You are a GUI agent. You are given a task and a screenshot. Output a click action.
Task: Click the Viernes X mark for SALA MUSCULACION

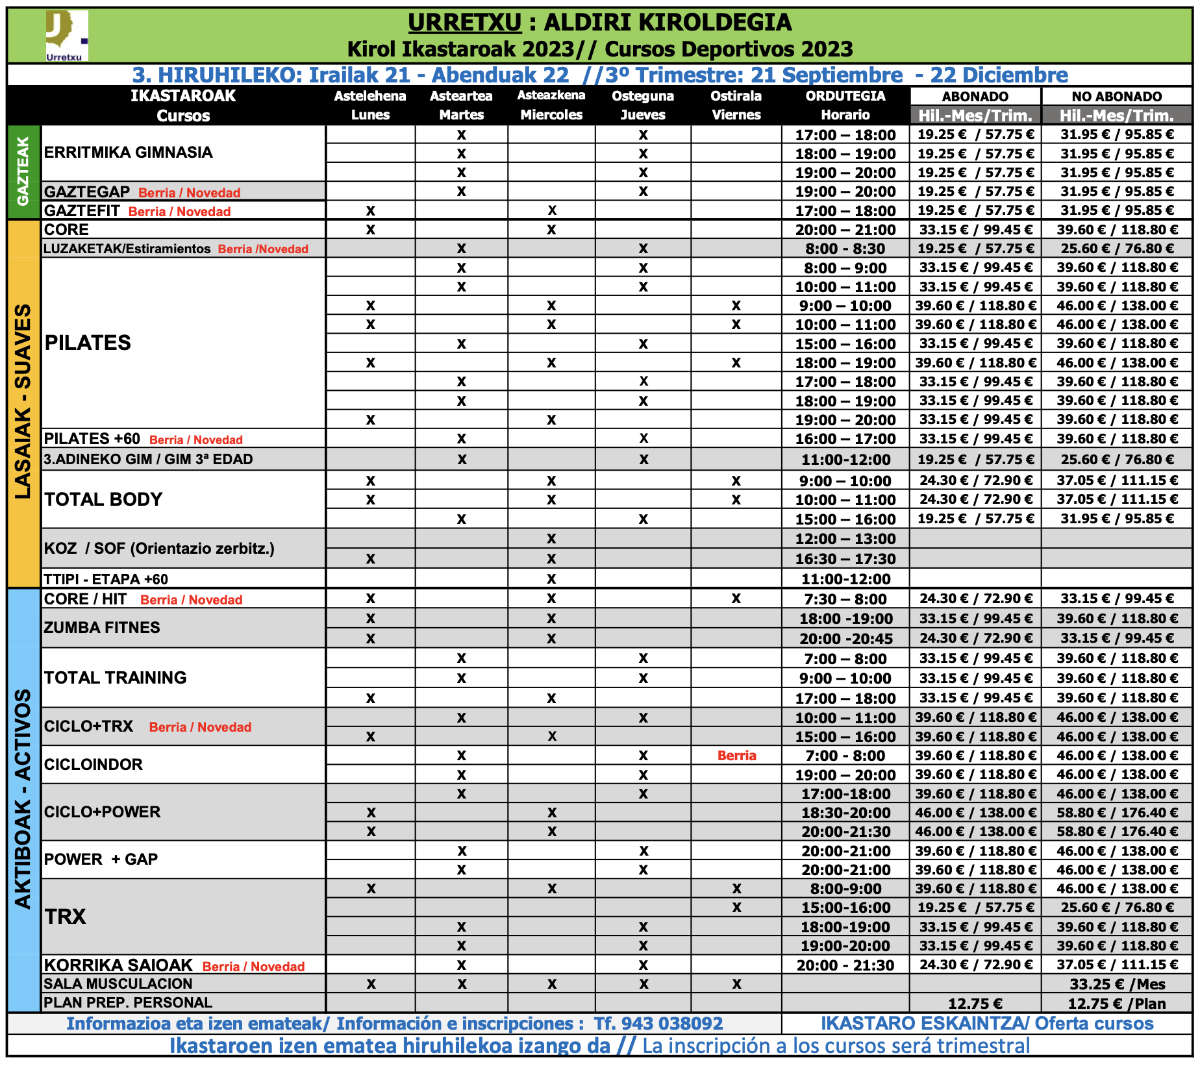(x=736, y=984)
